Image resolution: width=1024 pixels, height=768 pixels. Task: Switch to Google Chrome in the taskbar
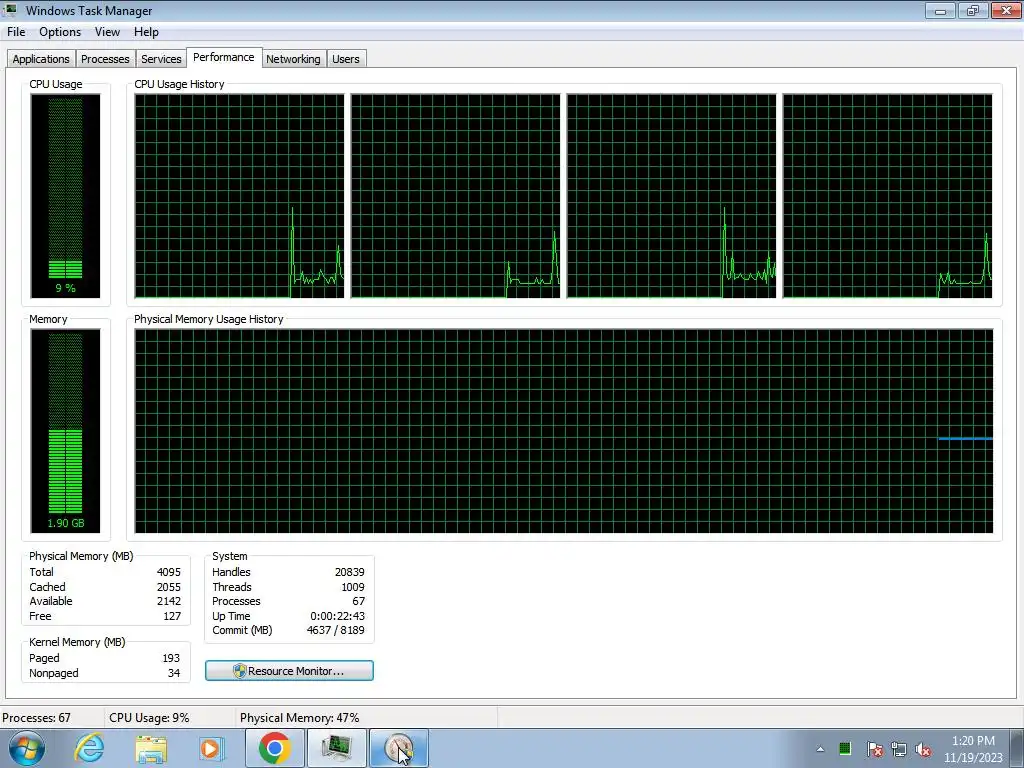274,748
